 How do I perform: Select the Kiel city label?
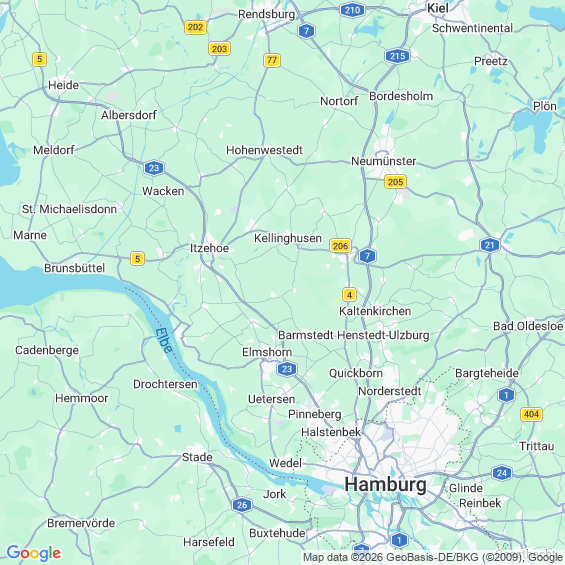pyautogui.click(x=438, y=8)
